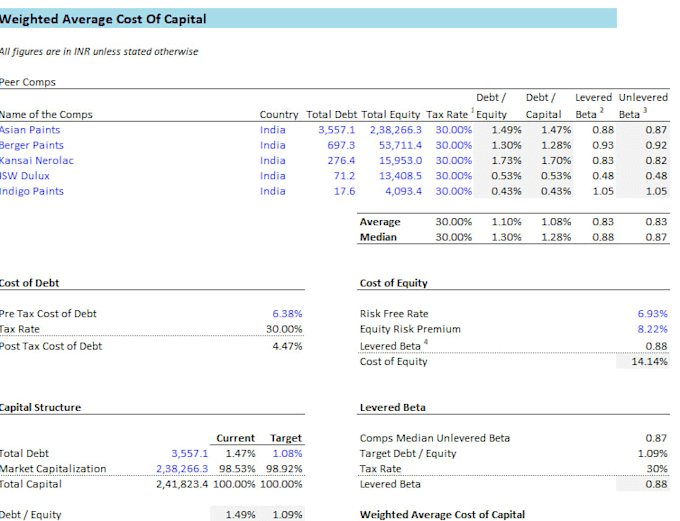Click Berger Paints levered beta 0.93

pos(603,145)
